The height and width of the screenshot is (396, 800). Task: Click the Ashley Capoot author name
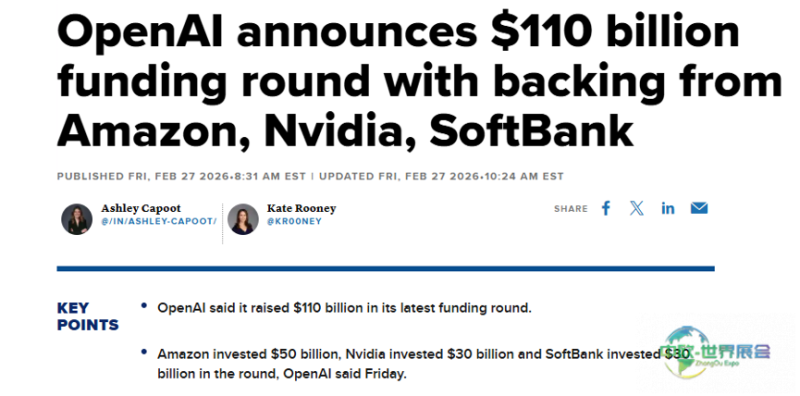pos(141,208)
